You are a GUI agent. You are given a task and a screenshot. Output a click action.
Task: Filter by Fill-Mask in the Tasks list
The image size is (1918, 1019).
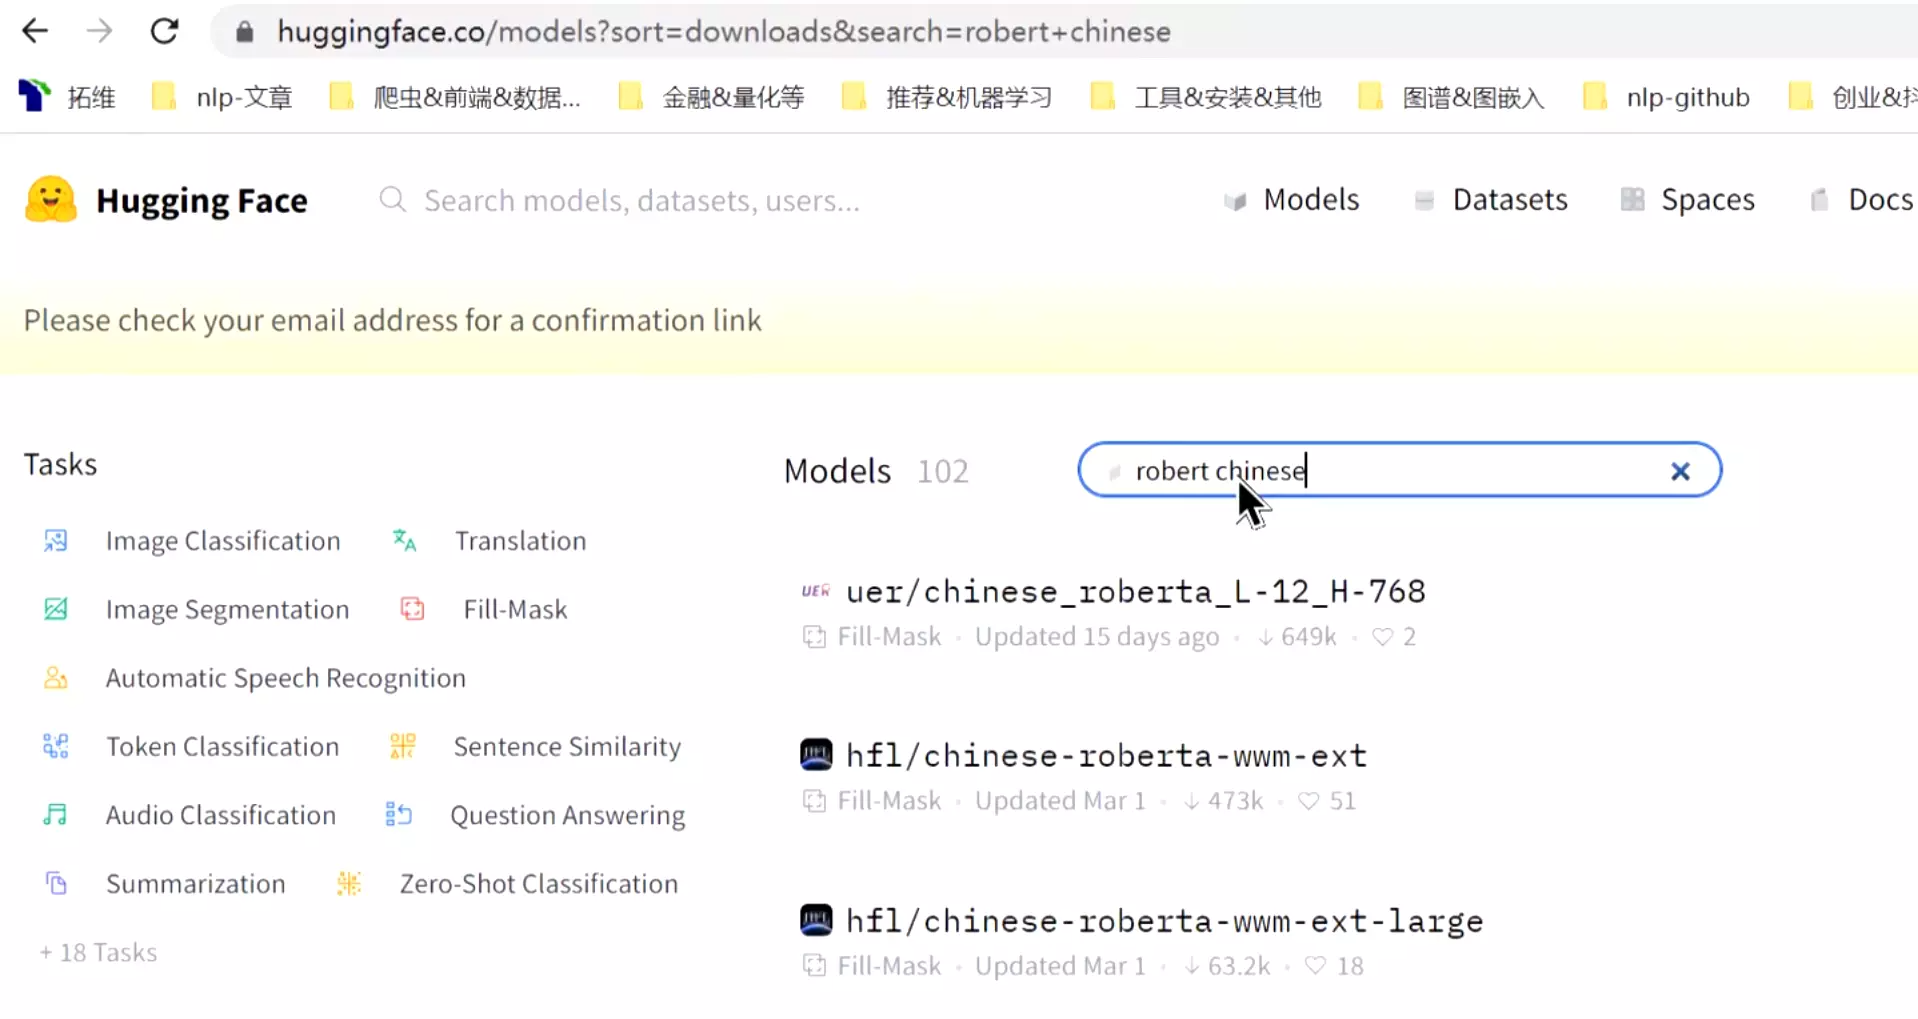coord(515,609)
